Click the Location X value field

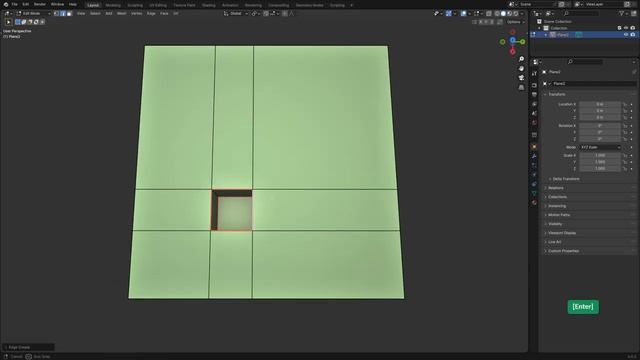(600, 104)
